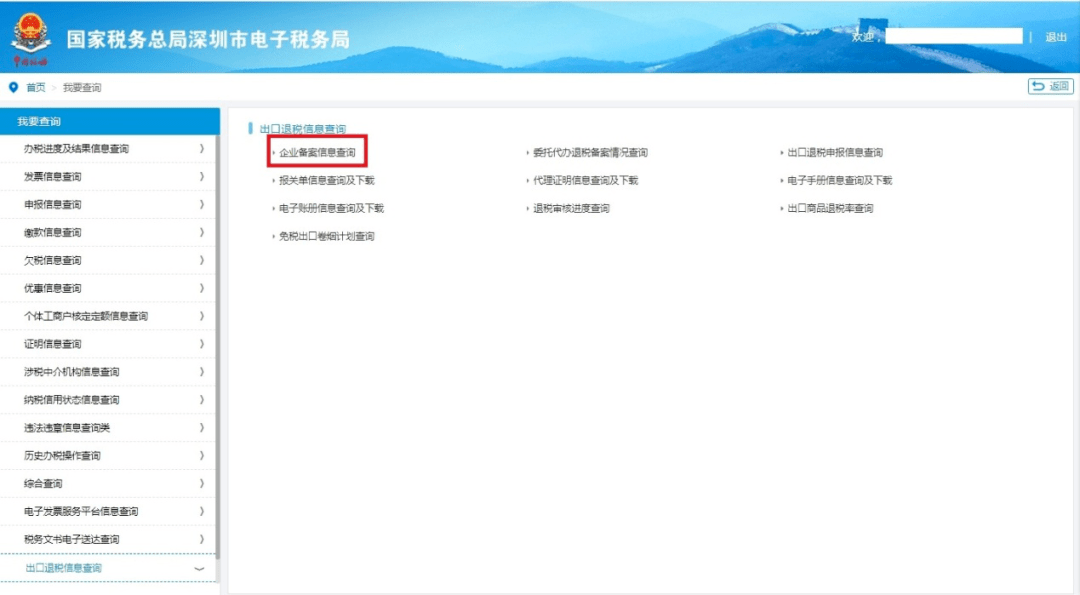
Task: Select 办税进度及结果信息查询 menu item
Action: click(76, 149)
